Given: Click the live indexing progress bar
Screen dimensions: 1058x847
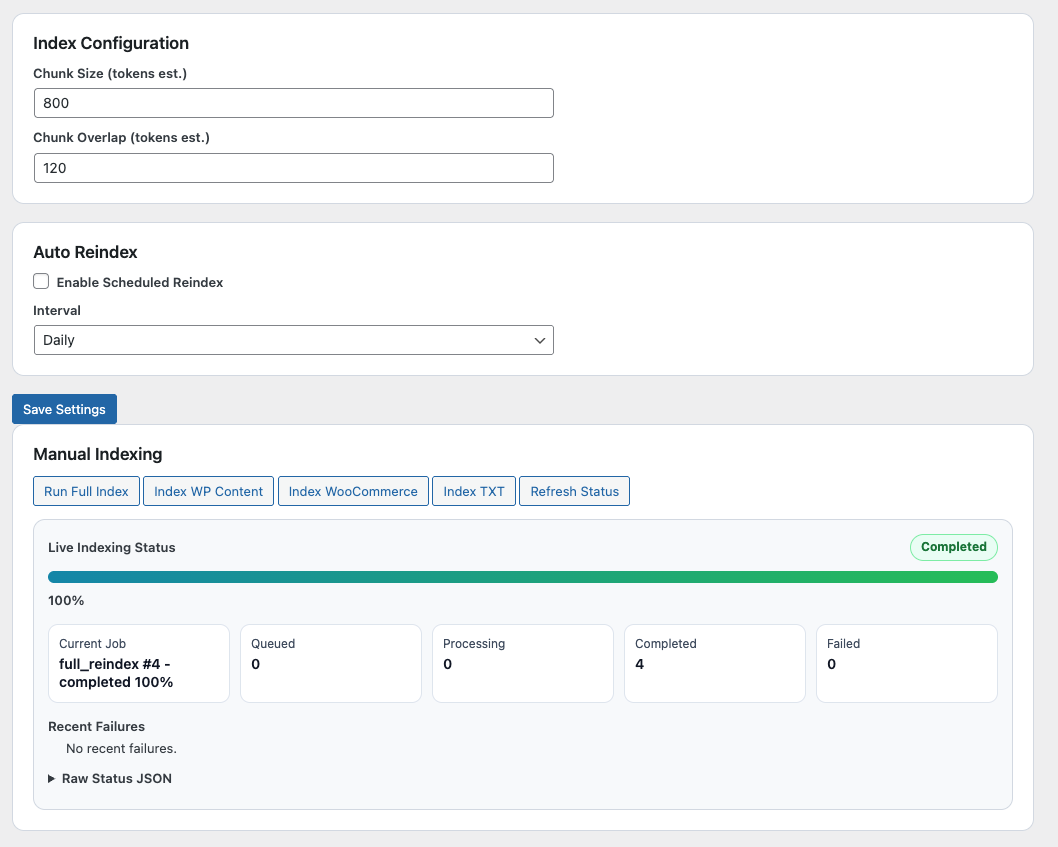Looking at the screenshot, I should [x=523, y=577].
